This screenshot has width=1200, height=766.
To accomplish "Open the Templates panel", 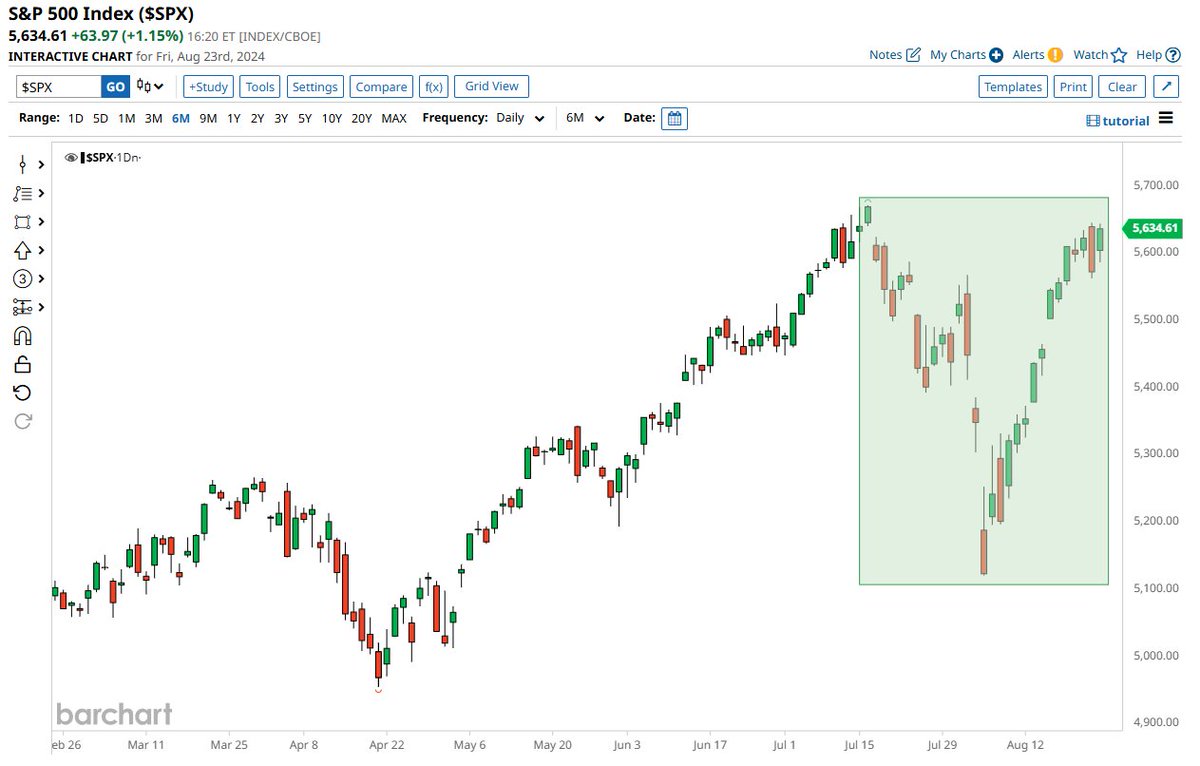I will [1013, 87].
